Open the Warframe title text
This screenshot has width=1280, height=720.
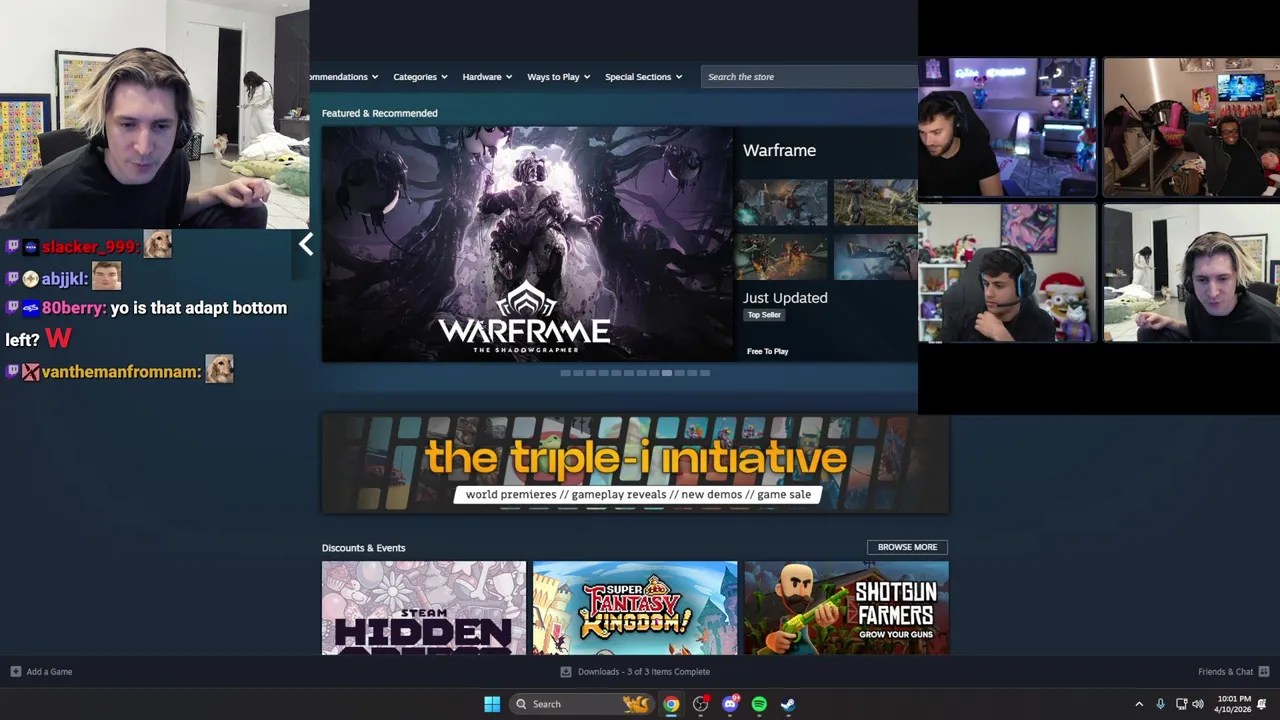click(x=779, y=150)
